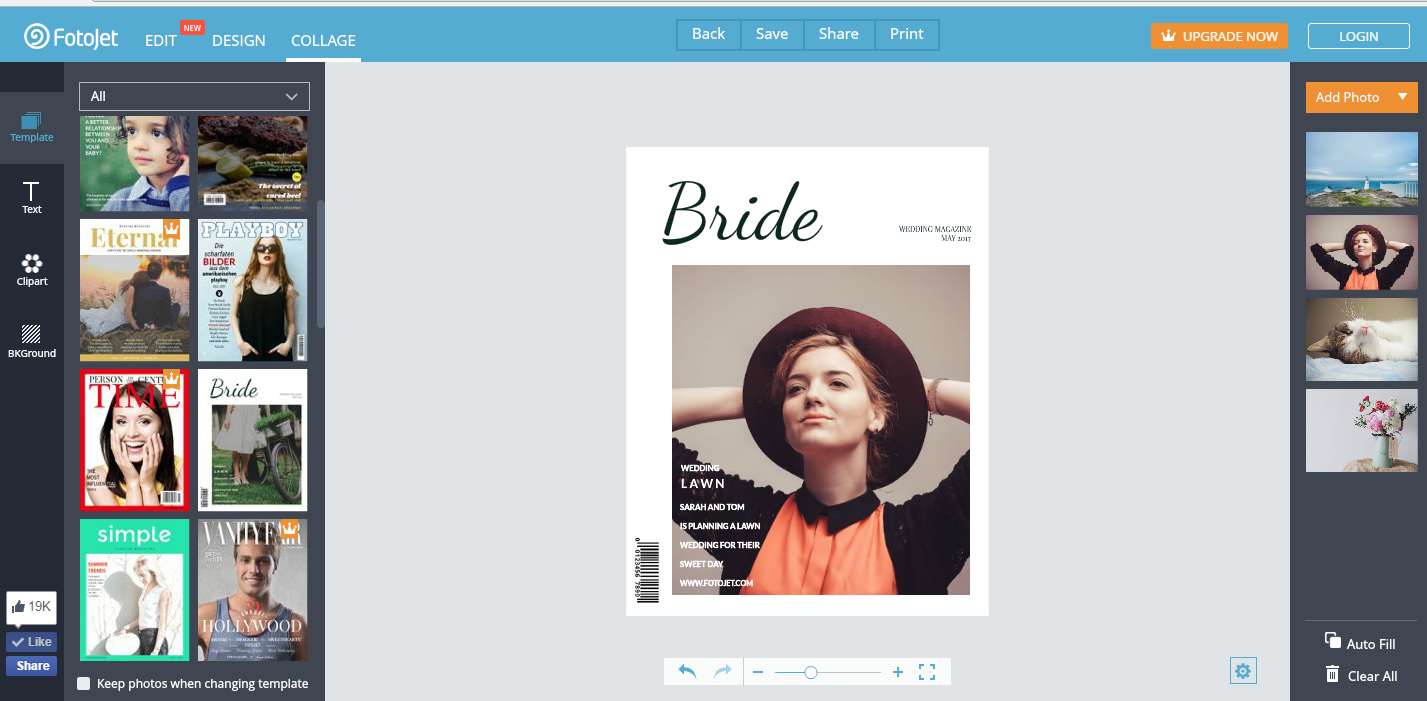Click the LOGIN button
The width and height of the screenshot is (1427, 701).
coord(1358,36)
